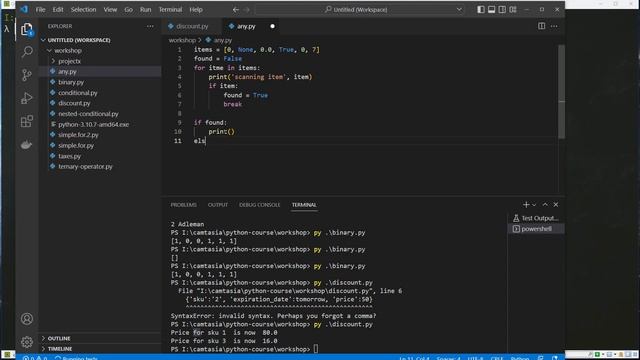Open the Help menu
The image size is (640, 360).
click(196, 9)
